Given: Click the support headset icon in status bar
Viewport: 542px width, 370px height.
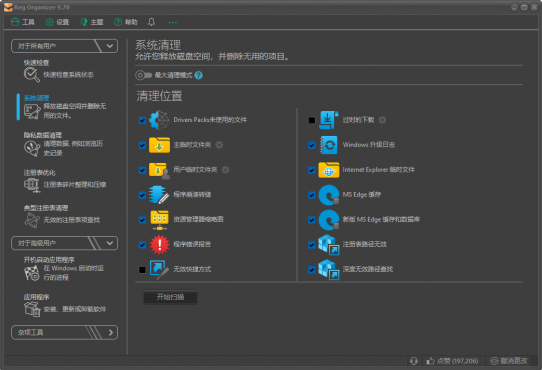Looking at the screenshot, I should tap(414, 361).
